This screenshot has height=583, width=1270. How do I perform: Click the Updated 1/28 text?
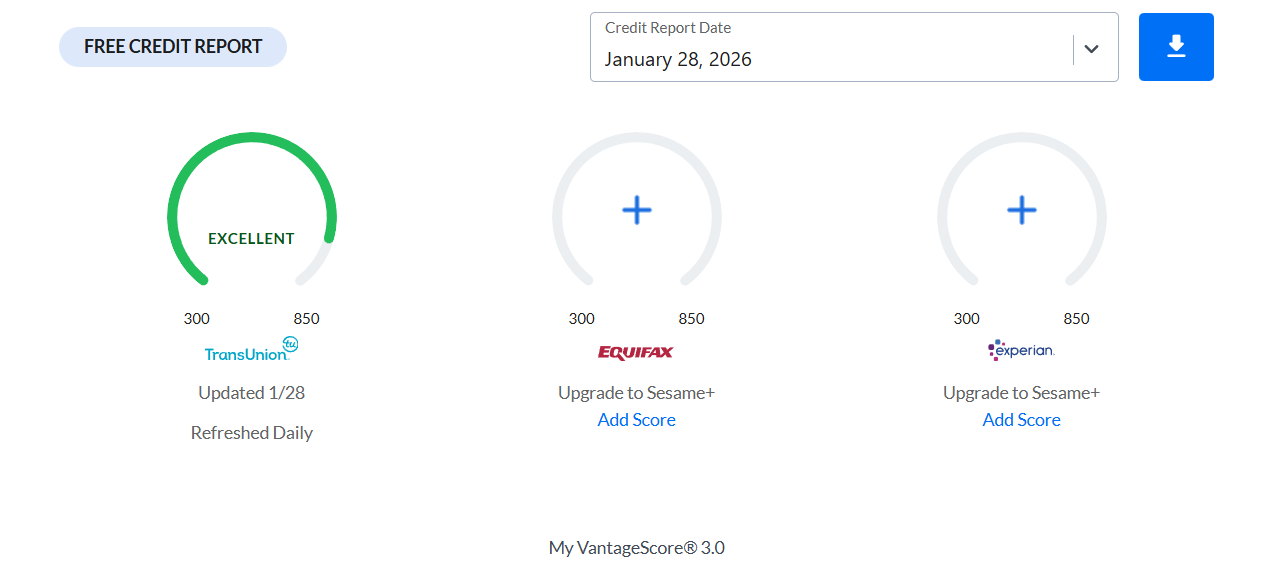click(x=251, y=393)
